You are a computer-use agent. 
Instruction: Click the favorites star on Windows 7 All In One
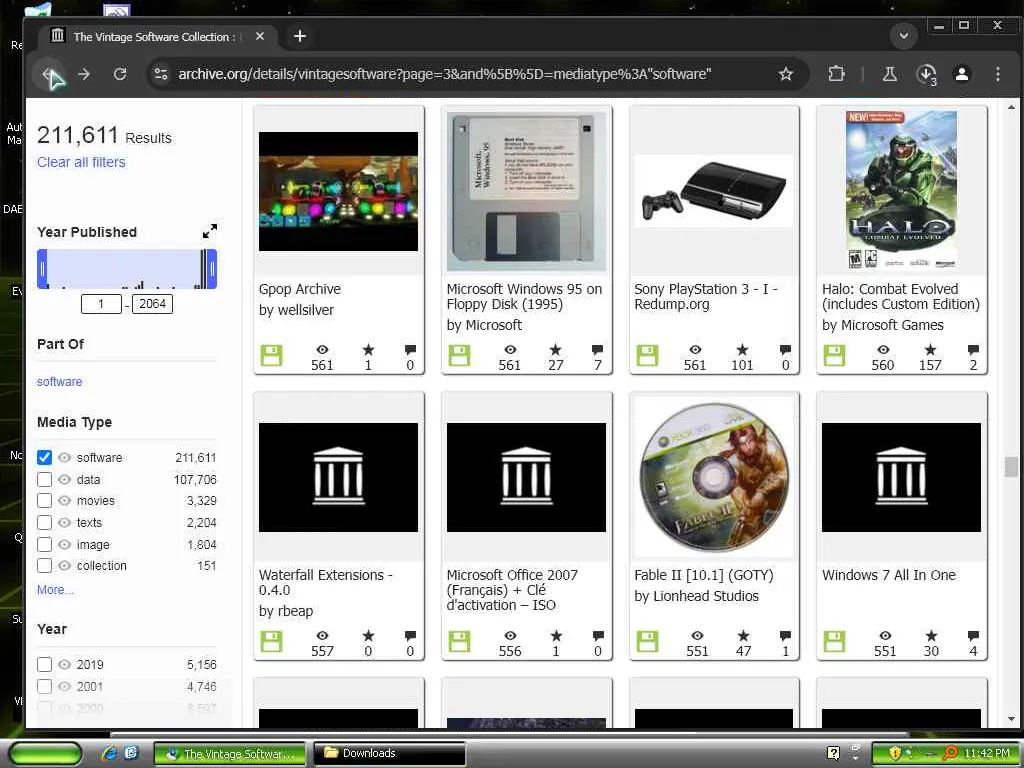tap(931, 636)
